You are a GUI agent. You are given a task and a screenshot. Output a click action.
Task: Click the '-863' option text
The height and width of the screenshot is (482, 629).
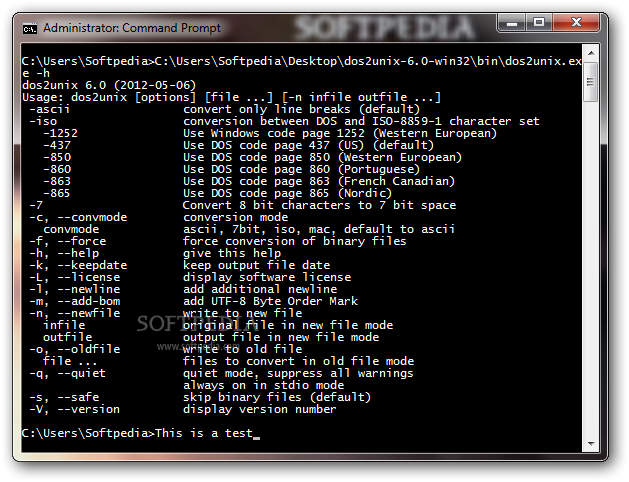(x=57, y=181)
